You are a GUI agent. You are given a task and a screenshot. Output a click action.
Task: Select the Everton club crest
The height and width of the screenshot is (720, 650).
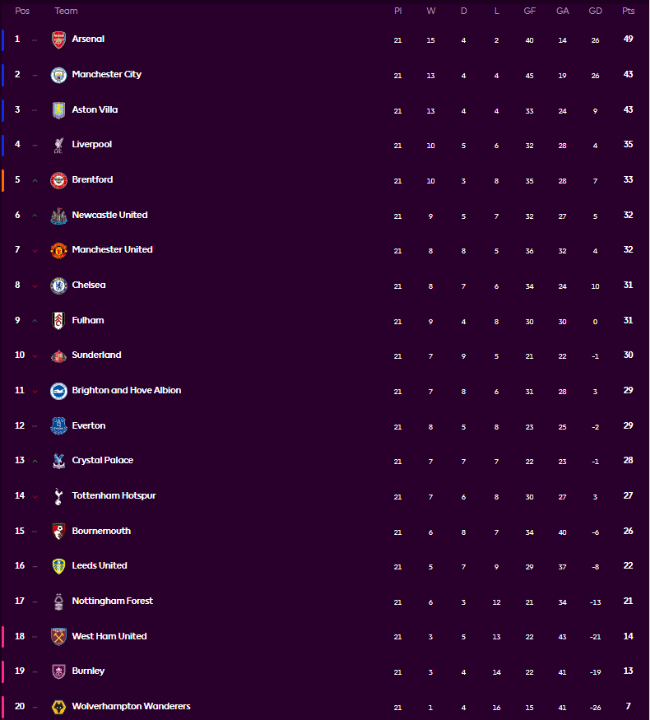point(58,426)
